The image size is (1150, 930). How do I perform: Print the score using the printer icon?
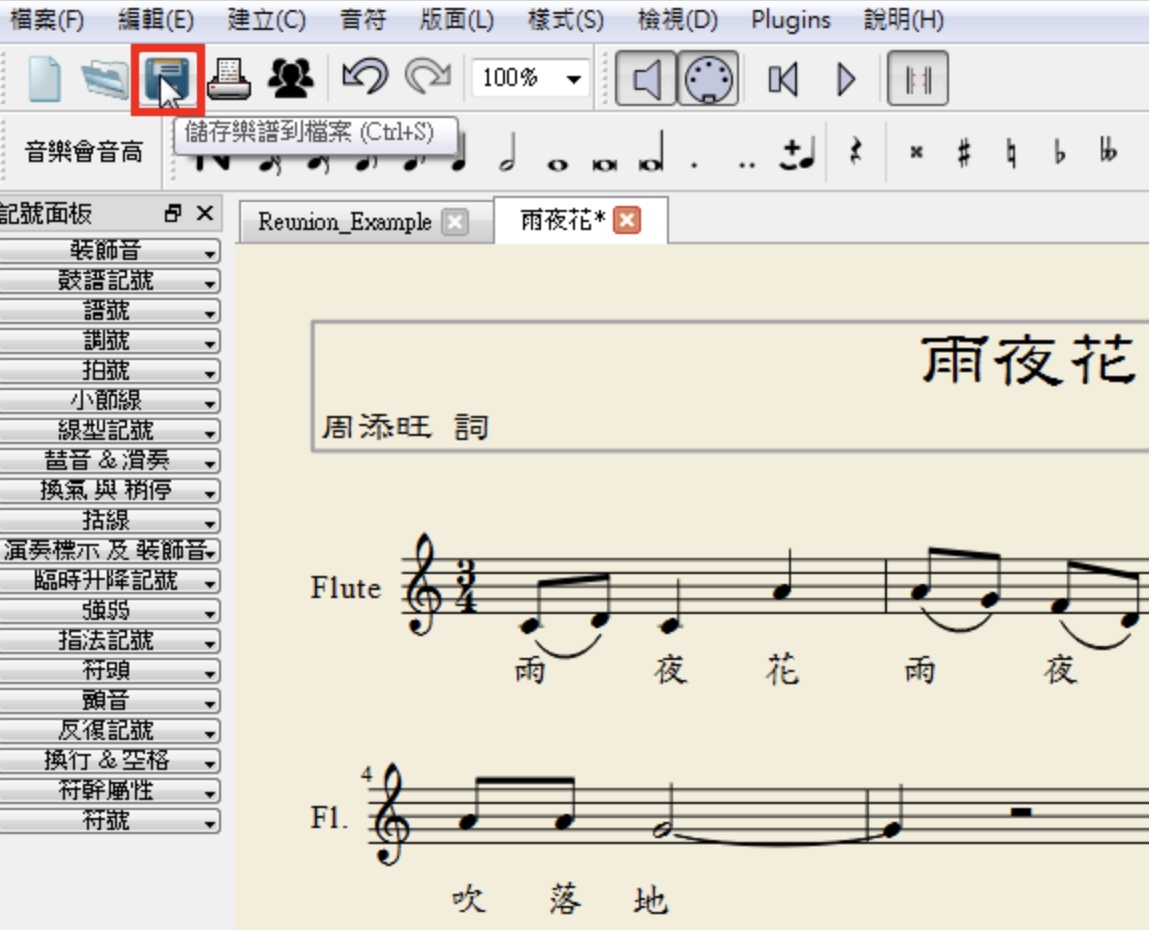[x=229, y=78]
